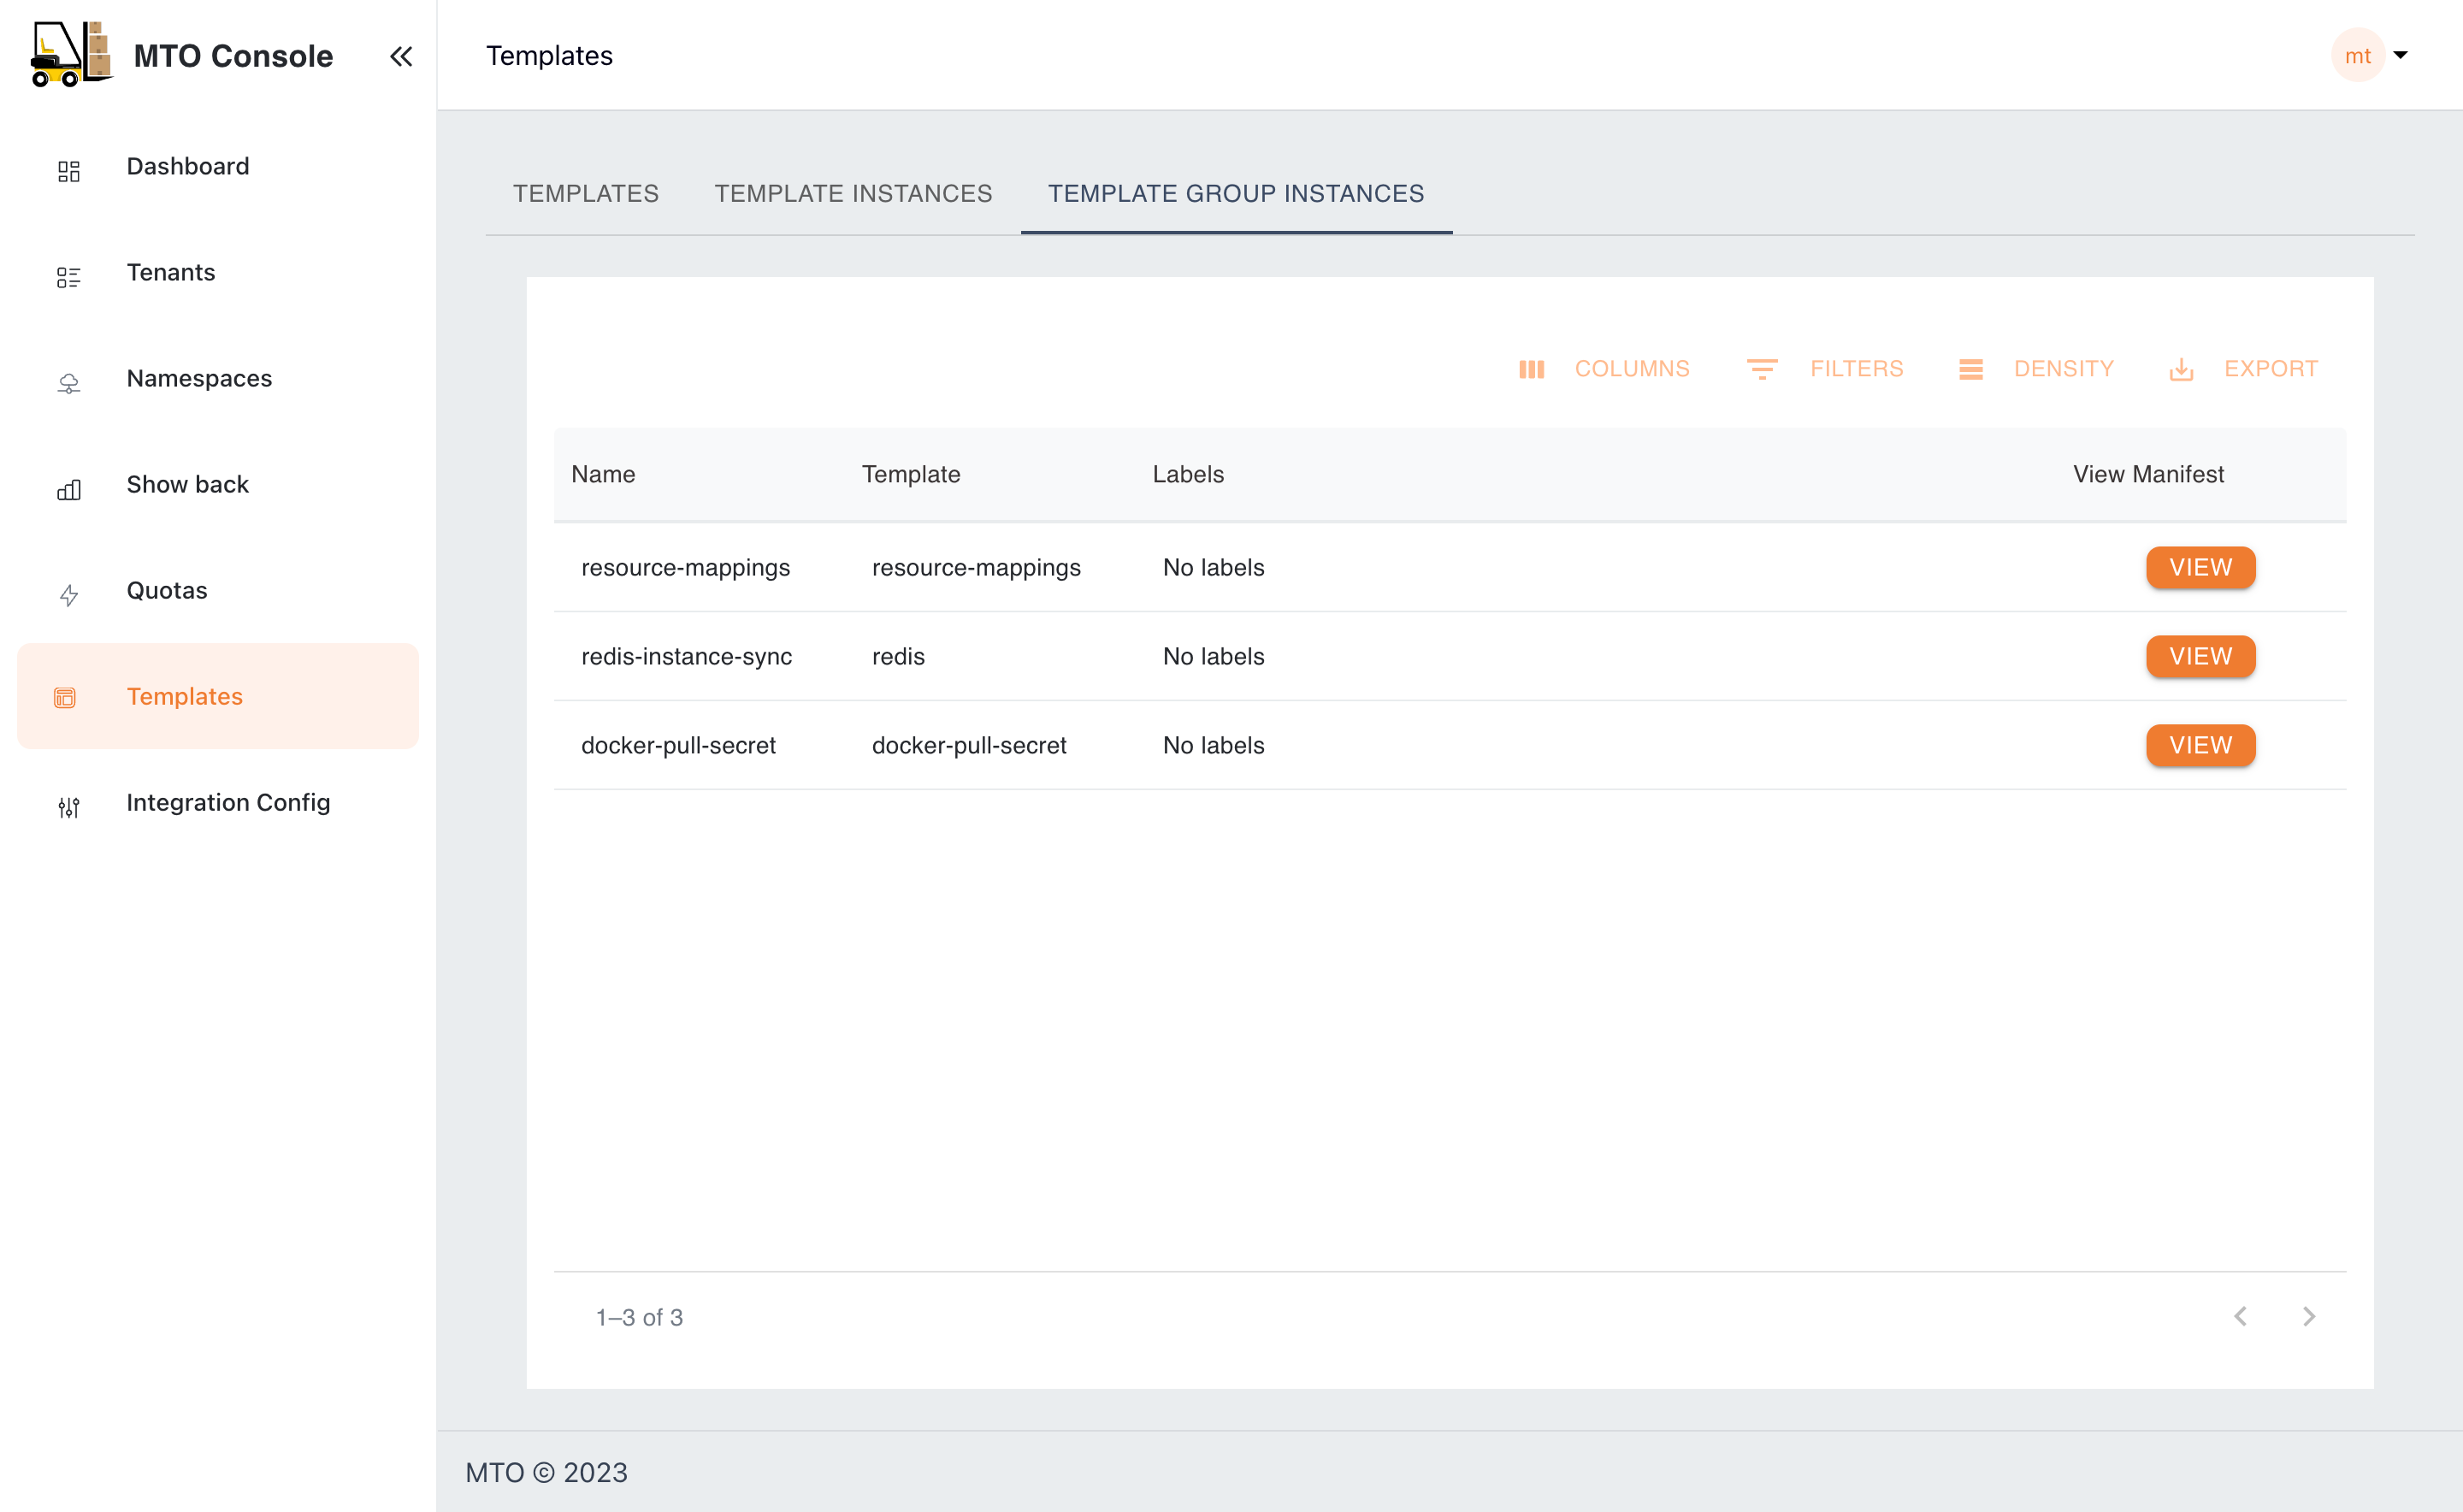Click the 1–3 of 3 pagination text
Image resolution: width=2463 pixels, height=1512 pixels.
click(639, 1317)
